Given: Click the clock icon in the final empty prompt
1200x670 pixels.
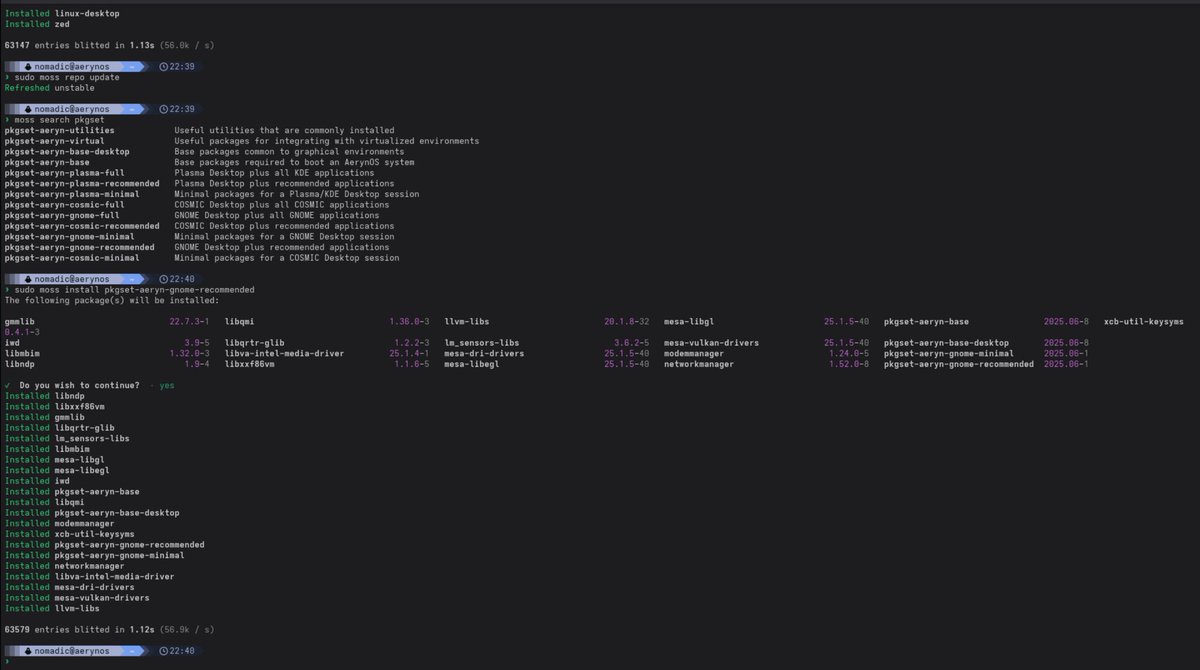Looking at the screenshot, I should [x=163, y=650].
